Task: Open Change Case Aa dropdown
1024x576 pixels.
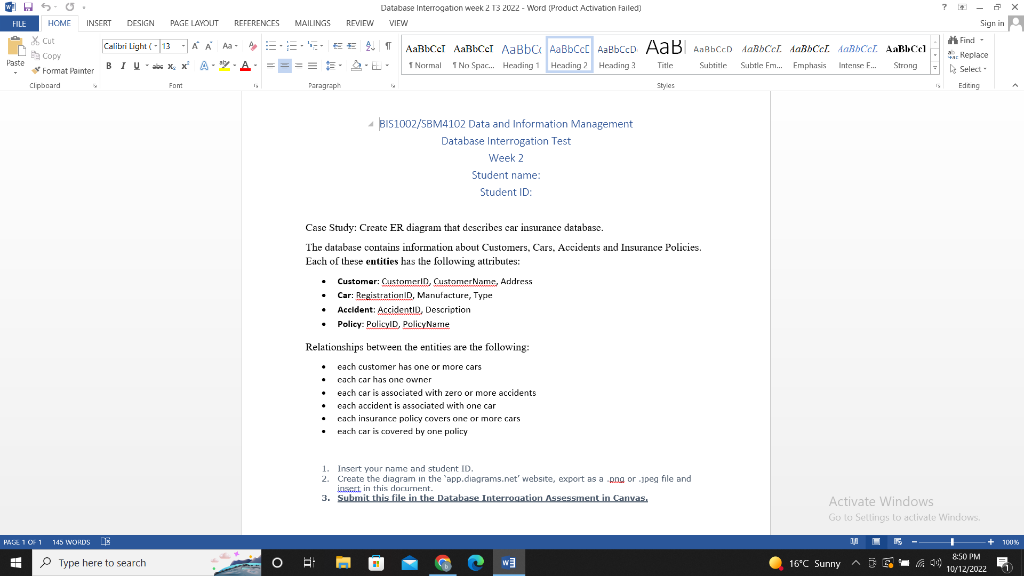Action: [229, 46]
